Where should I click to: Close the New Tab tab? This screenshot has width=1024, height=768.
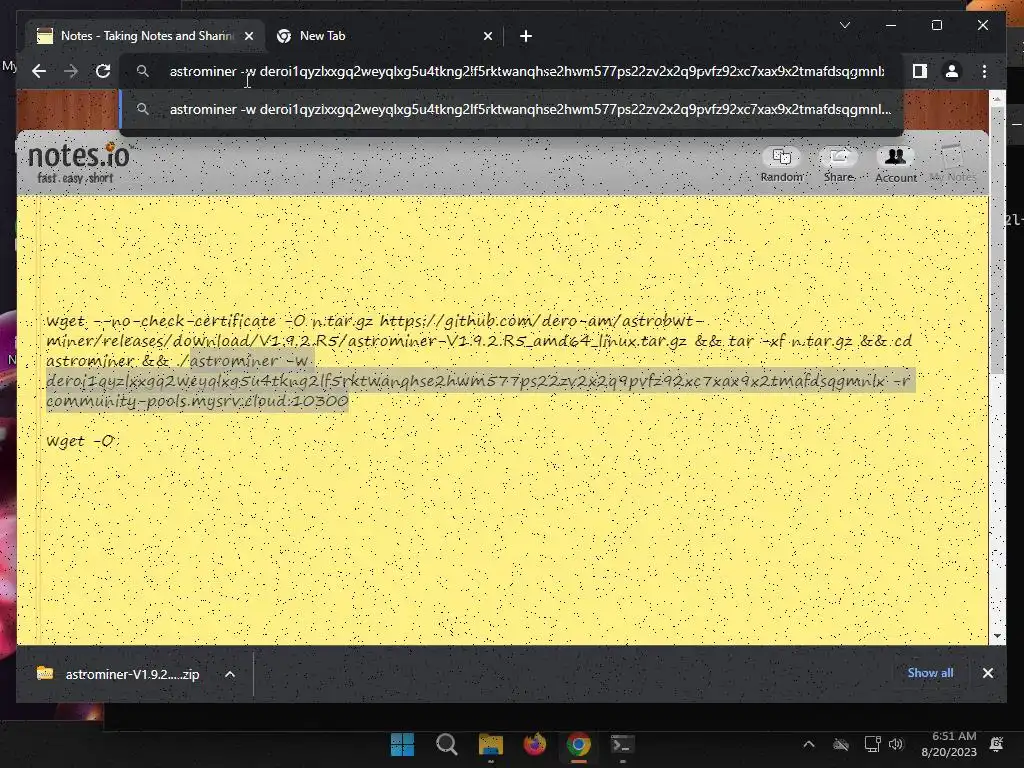click(488, 36)
